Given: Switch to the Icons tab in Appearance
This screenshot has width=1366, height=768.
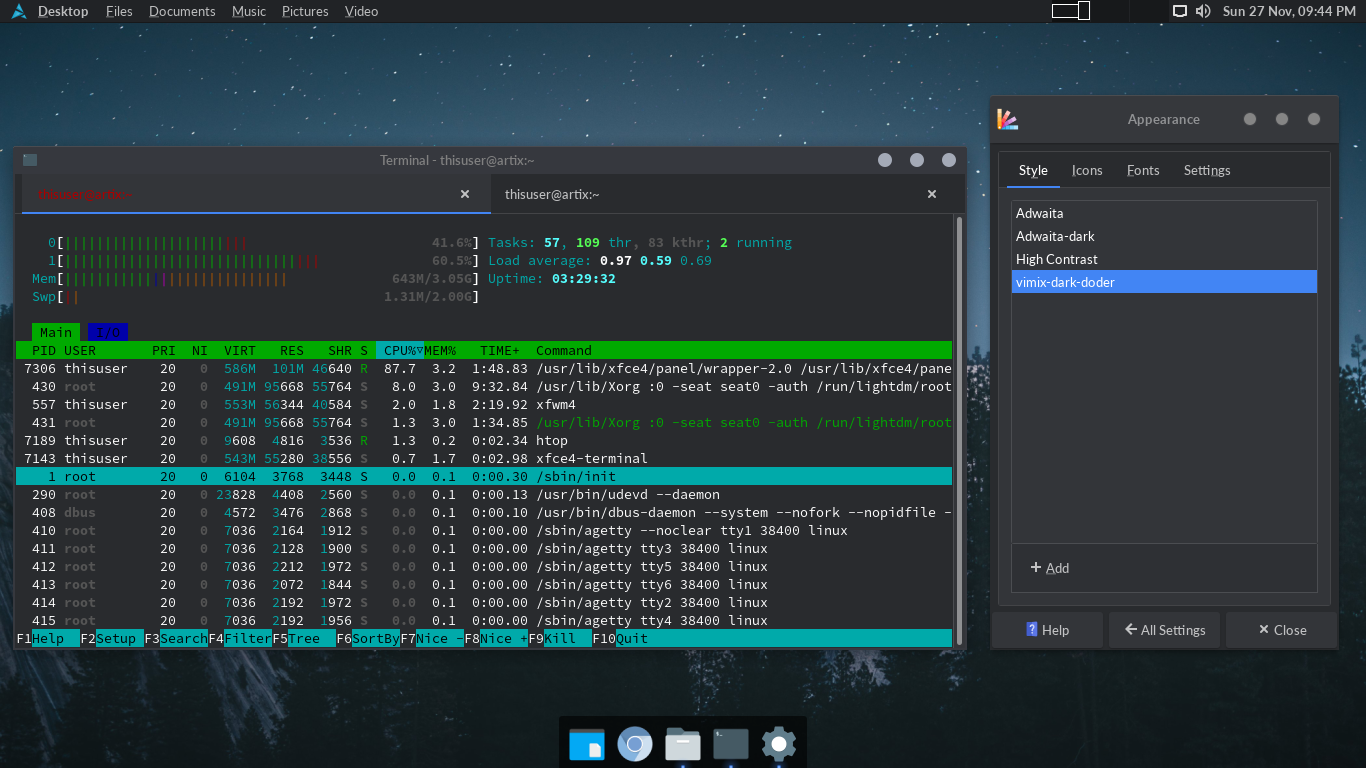Looking at the screenshot, I should point(1087,170).
